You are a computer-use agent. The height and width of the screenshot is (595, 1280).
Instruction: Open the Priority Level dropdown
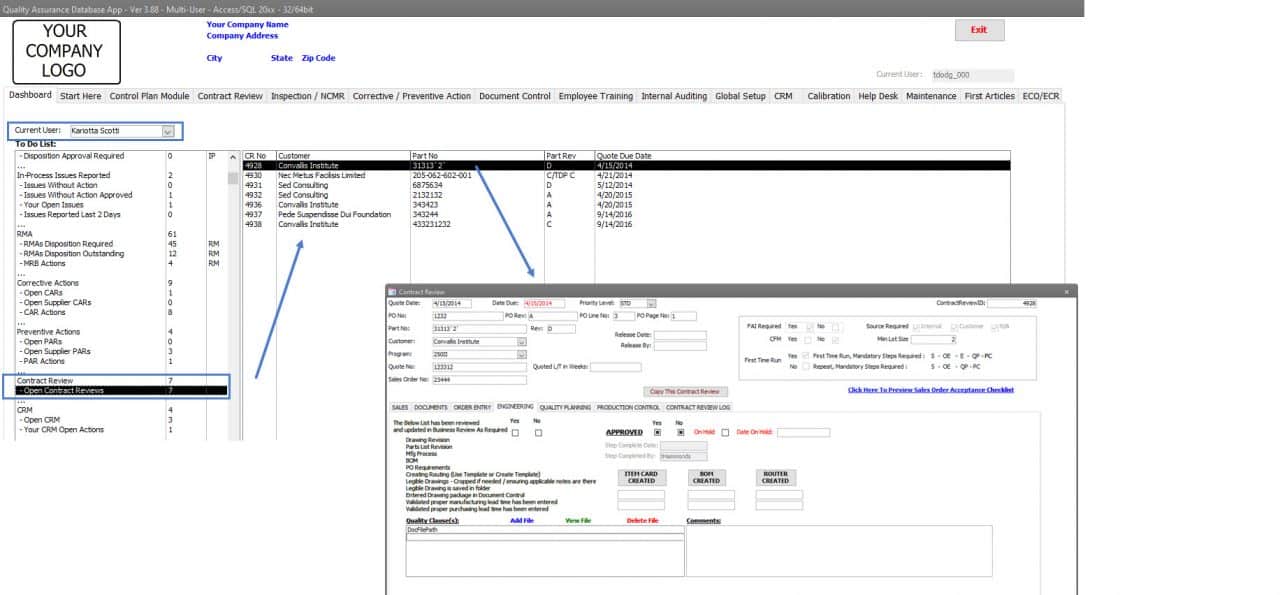(x=650, y=302)
